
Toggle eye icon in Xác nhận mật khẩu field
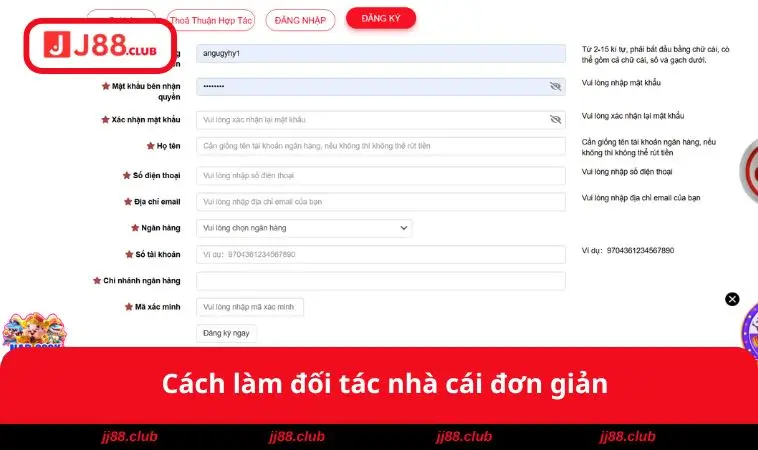555,119
